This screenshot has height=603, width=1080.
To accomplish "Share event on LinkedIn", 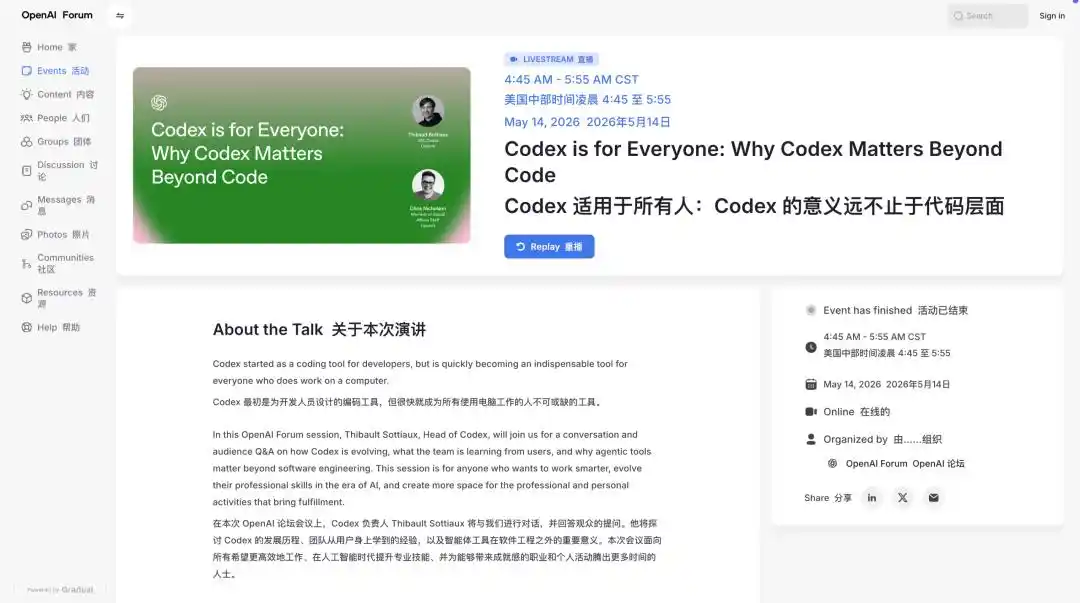I will (871, 498).
